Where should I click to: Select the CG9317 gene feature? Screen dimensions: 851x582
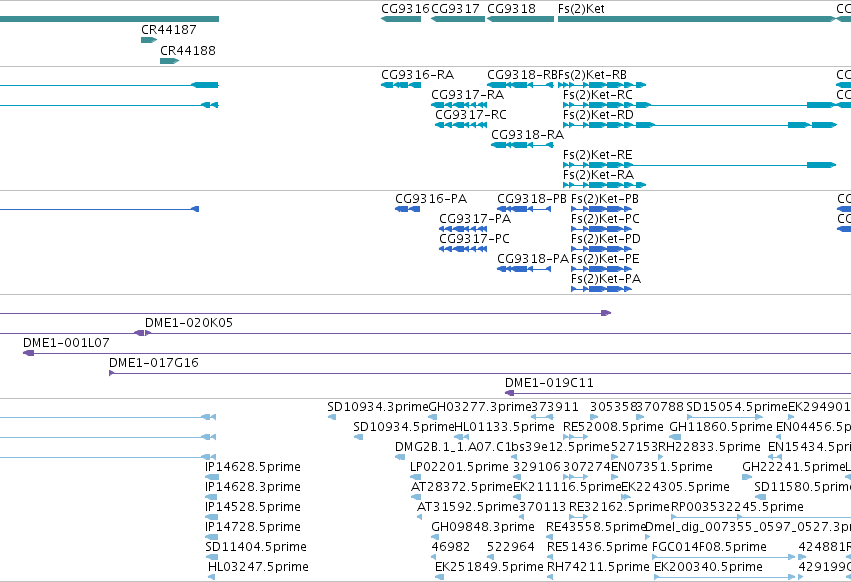click(x=458, y=19)
